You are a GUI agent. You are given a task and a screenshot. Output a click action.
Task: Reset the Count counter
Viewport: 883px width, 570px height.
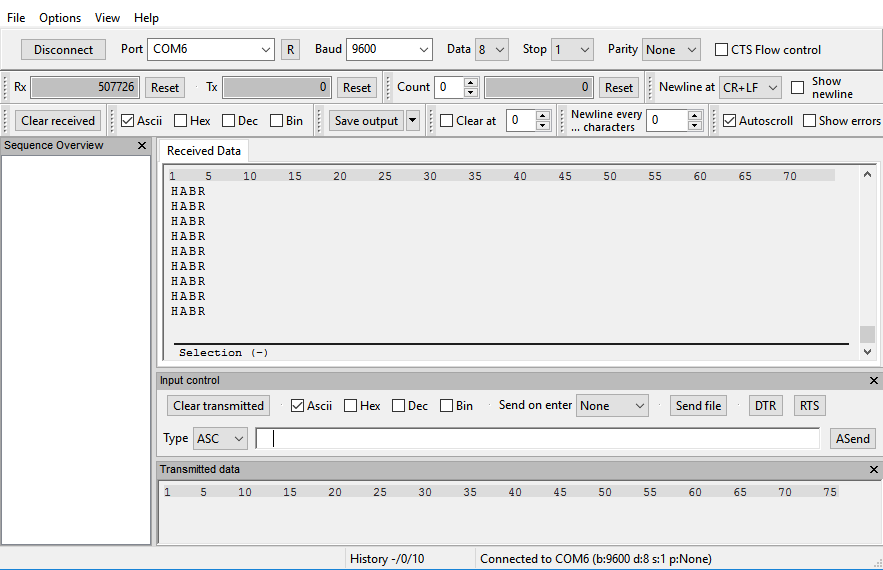[x=619, y=87]
